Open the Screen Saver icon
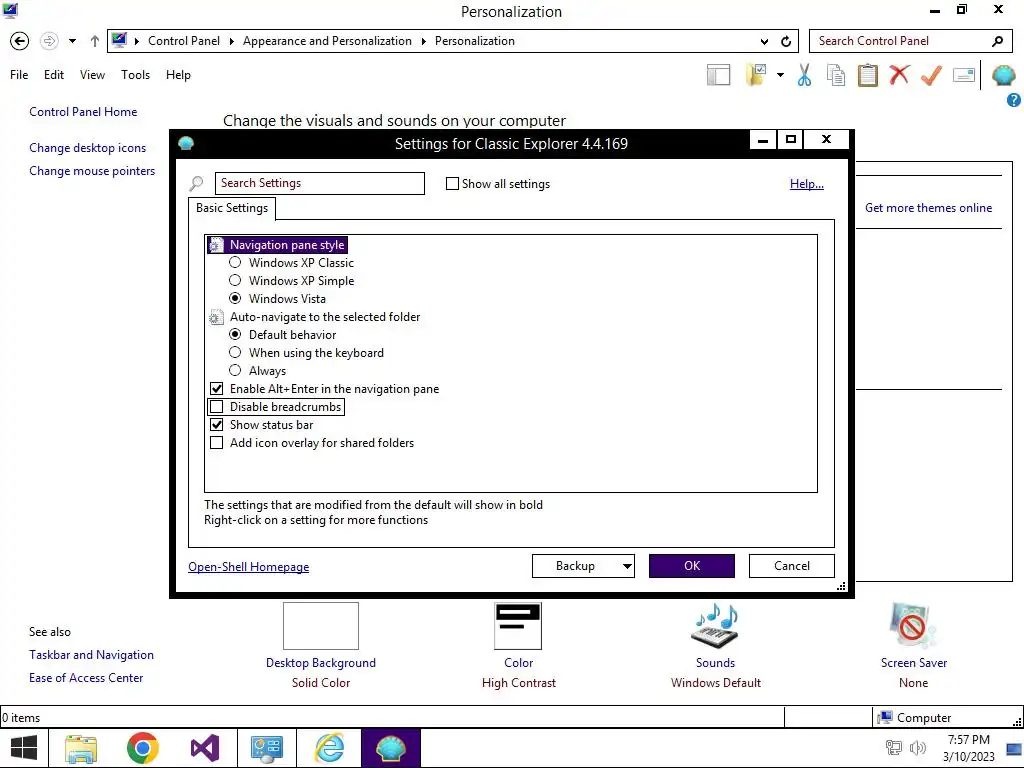Viewport: 1024px width, 768px height. 913,626
